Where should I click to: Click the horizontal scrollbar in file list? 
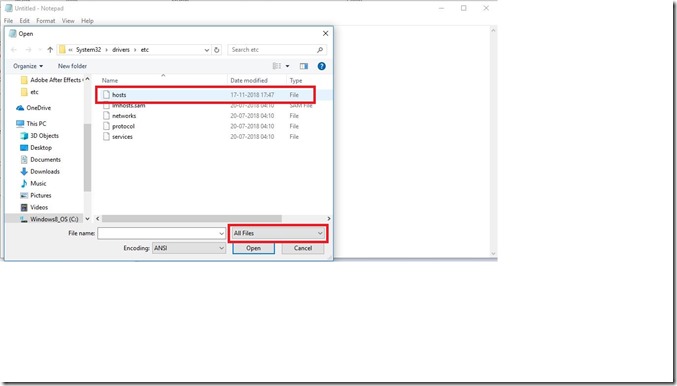pyautogui.click(x=192, y=219)
